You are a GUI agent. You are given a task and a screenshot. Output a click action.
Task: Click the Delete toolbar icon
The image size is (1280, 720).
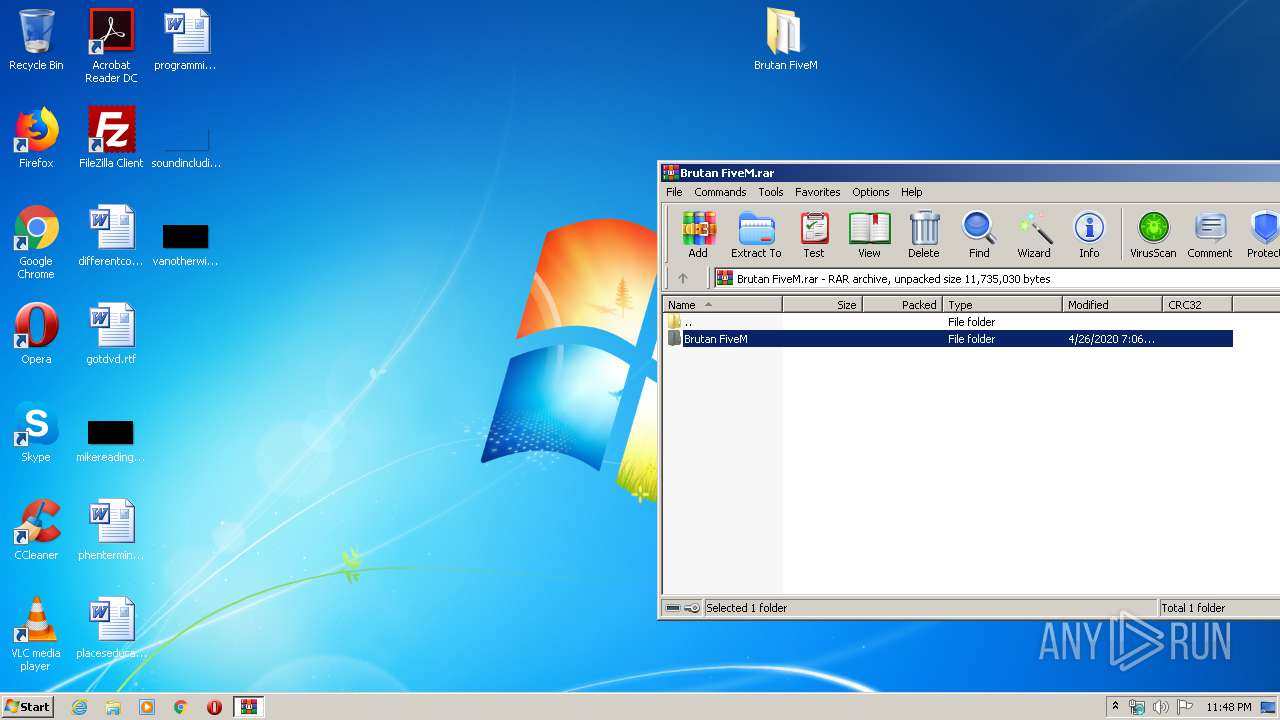(924, 235)
